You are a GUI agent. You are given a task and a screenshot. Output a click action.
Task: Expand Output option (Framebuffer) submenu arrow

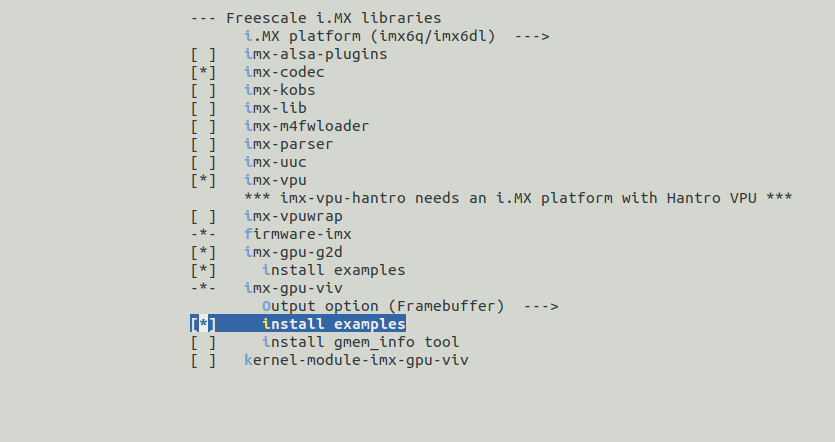click(x=540, y=306)
